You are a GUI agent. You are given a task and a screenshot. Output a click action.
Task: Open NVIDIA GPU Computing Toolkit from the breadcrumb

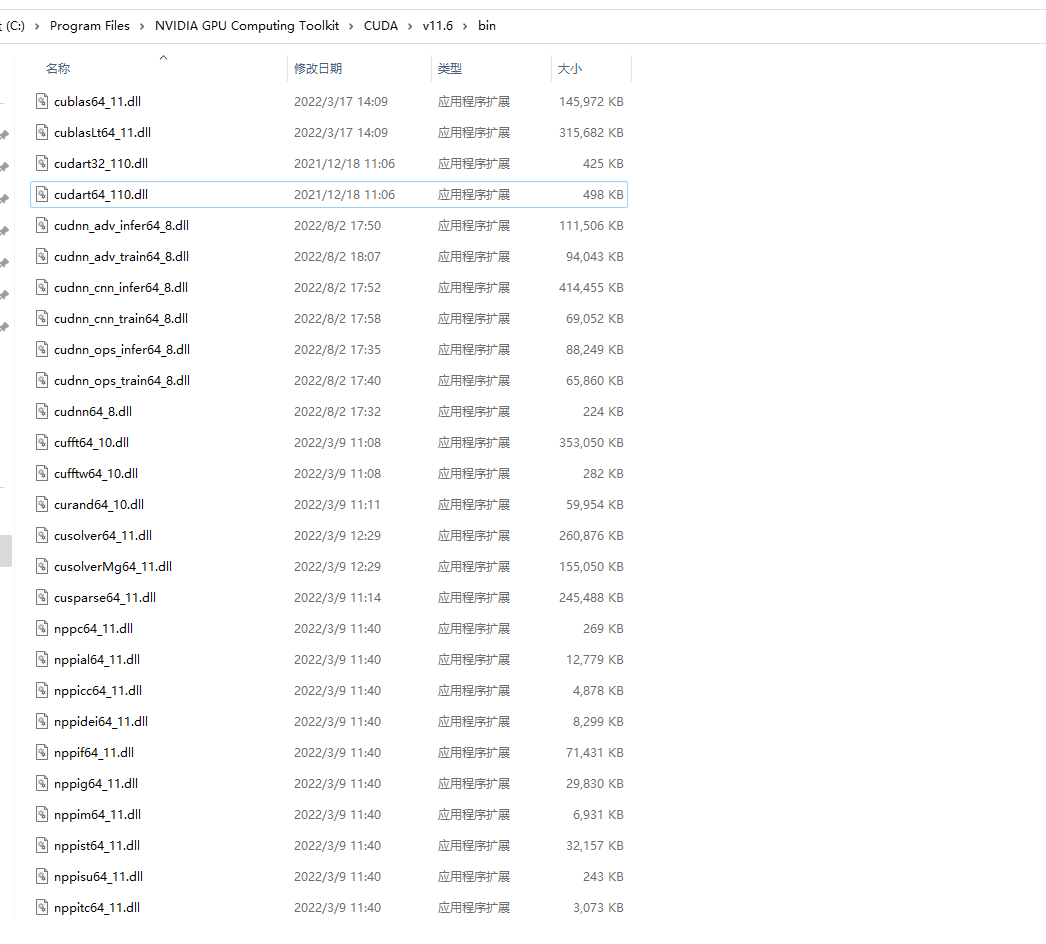tap(247, 25)
